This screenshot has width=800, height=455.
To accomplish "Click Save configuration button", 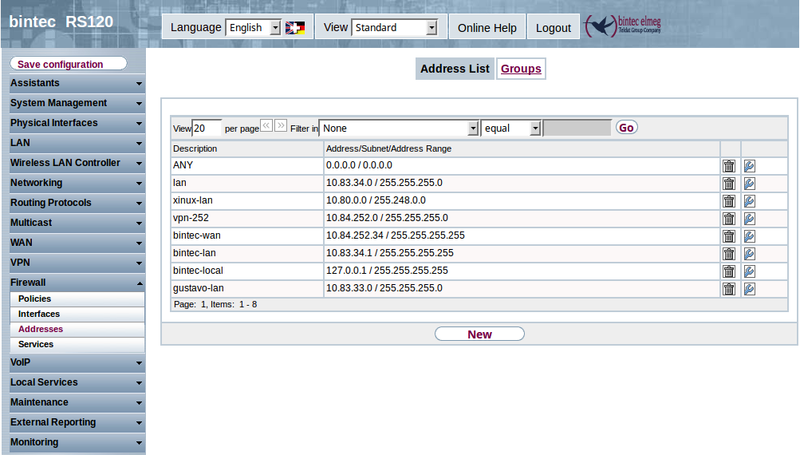I will (x=68, y=64).
